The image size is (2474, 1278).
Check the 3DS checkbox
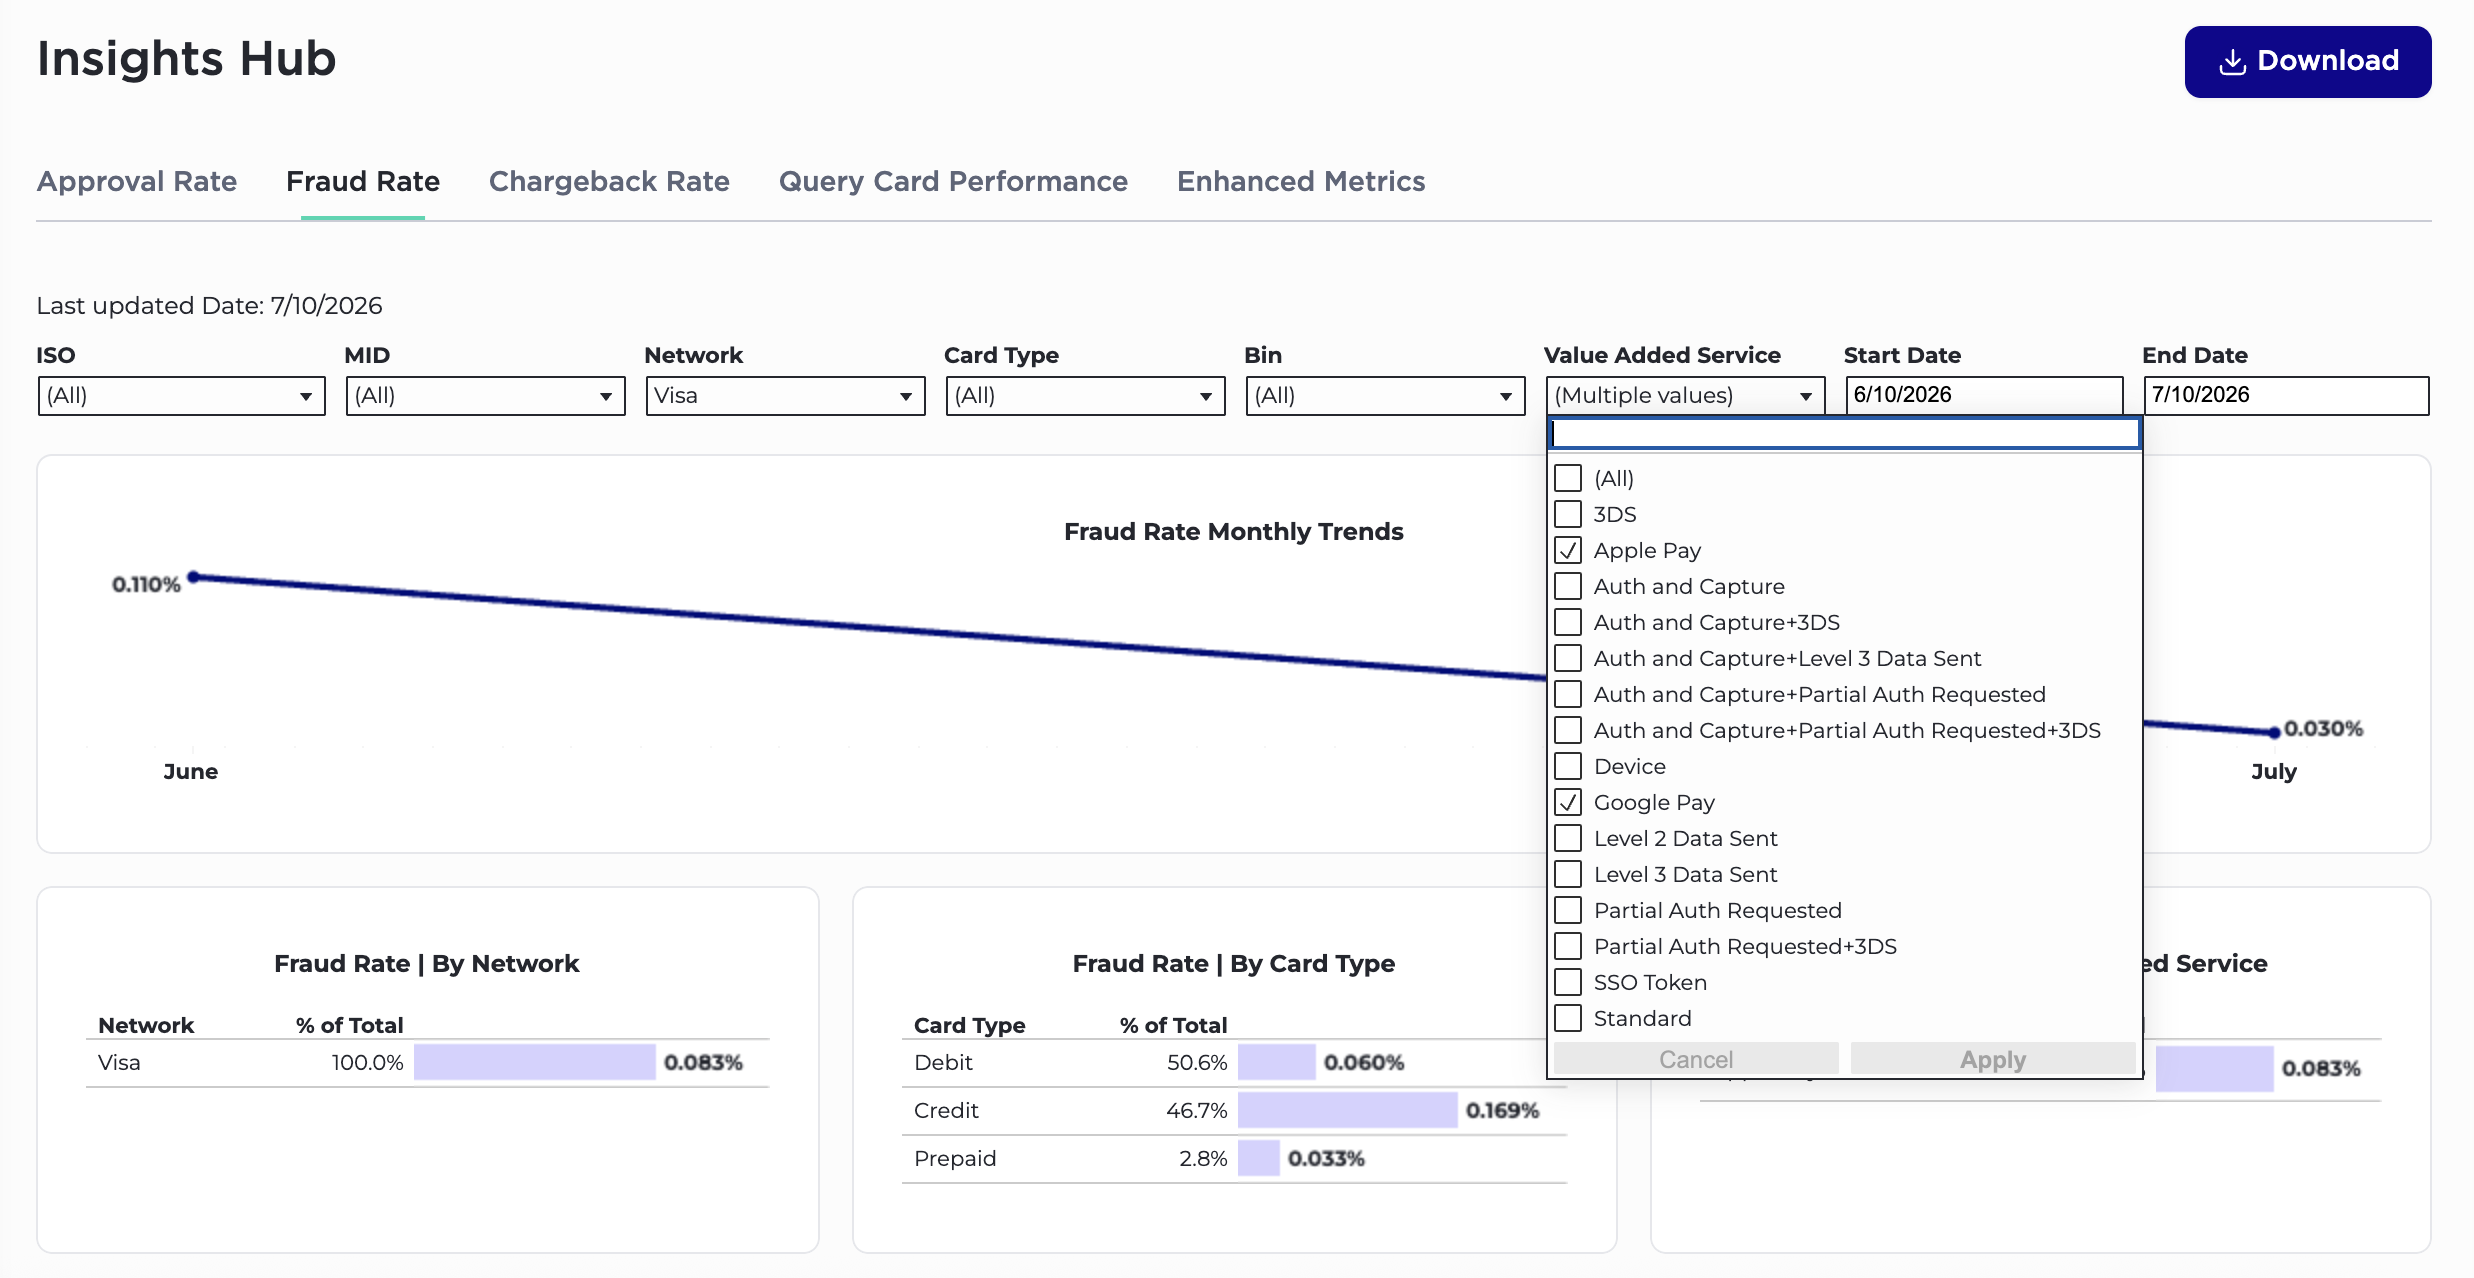pyautogui.click(x=1568, y=514)
